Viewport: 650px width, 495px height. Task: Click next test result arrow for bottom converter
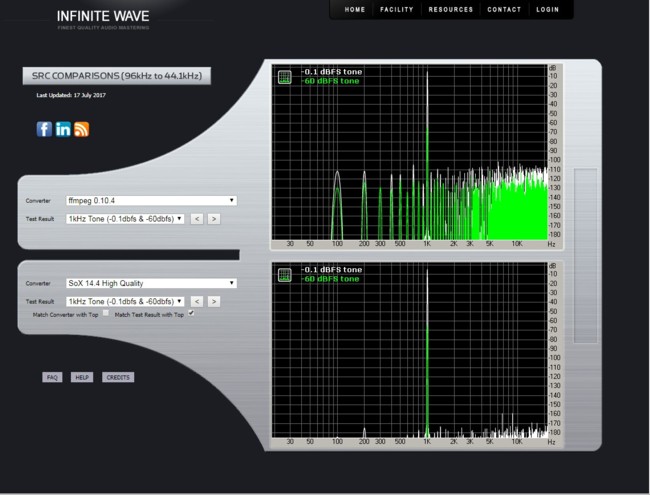tap(214, 301)
